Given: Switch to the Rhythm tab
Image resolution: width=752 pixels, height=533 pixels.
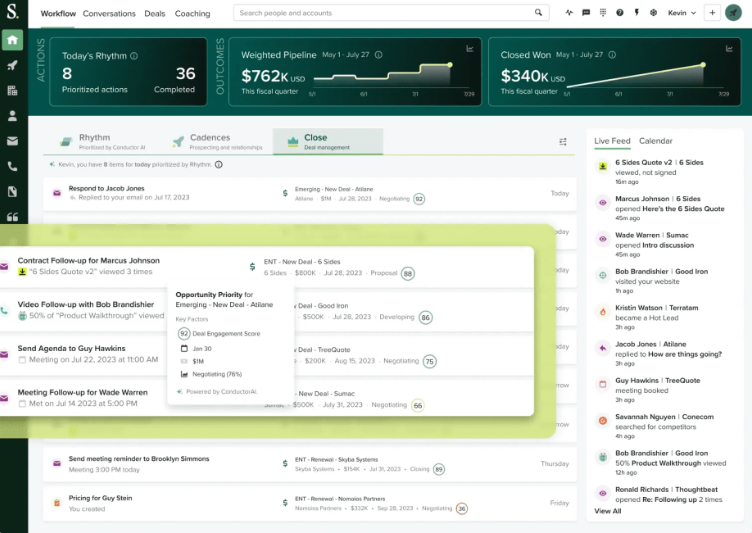Looking at the screenshot, I should [103, 142].
